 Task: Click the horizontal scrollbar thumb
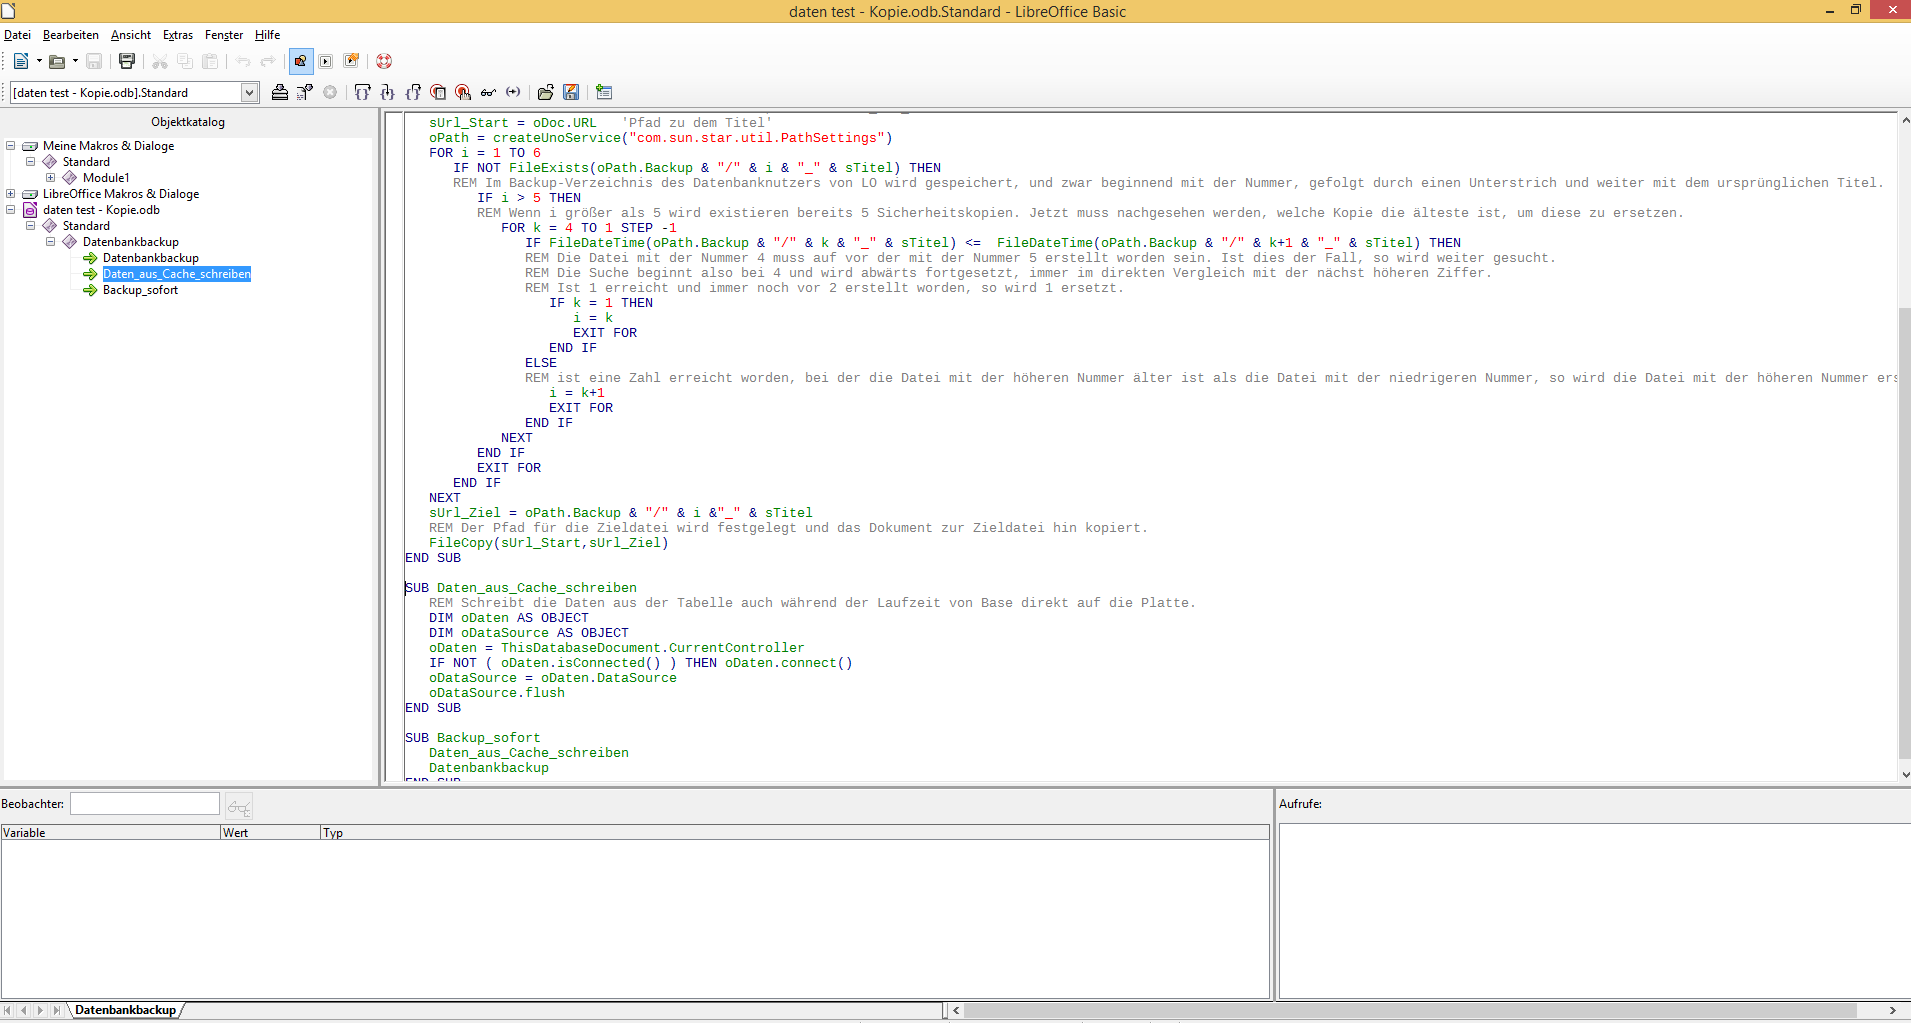pyautogui.click(x=1411, y=1010)
